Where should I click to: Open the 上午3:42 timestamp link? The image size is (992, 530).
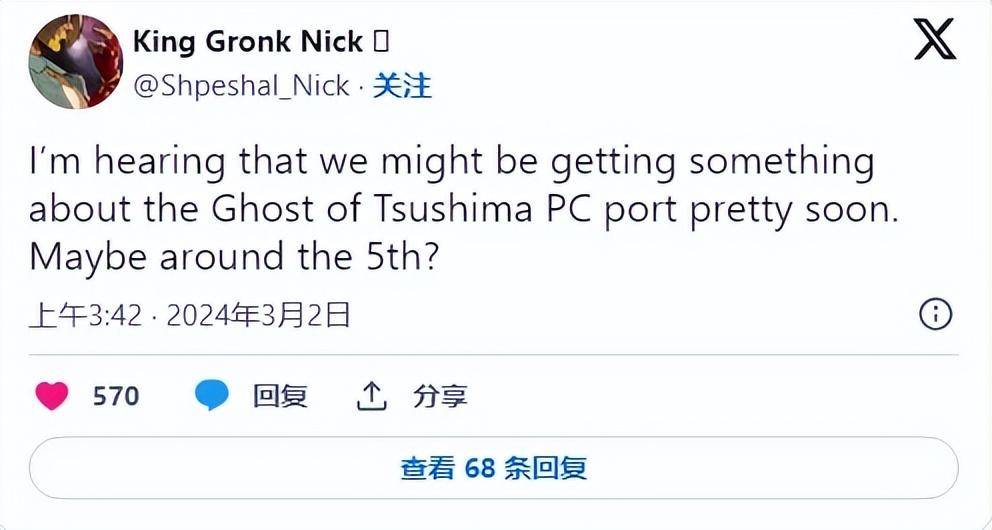tap(85, 315)
